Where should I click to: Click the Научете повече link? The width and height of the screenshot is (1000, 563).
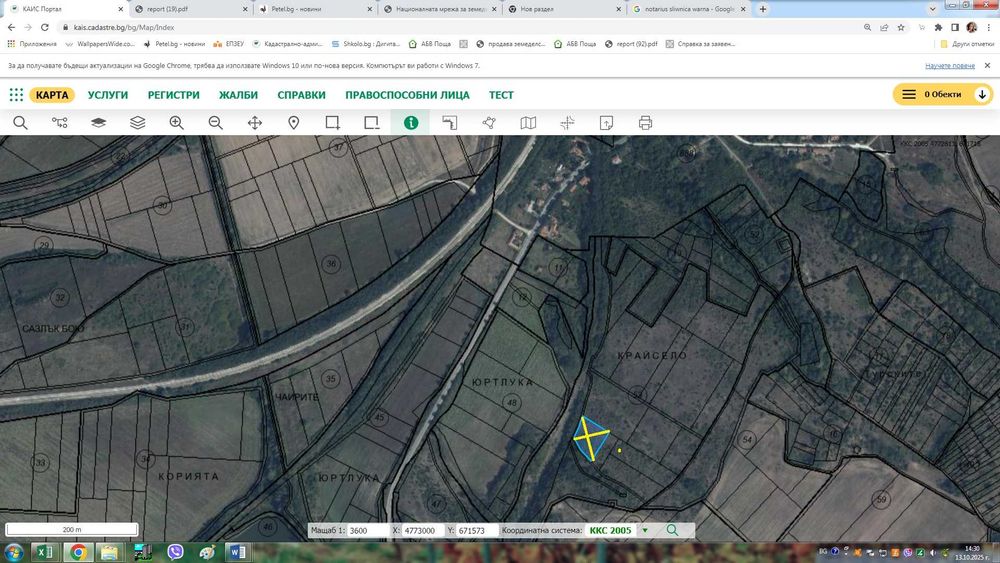pyautogui.click(x=949, y=65)
